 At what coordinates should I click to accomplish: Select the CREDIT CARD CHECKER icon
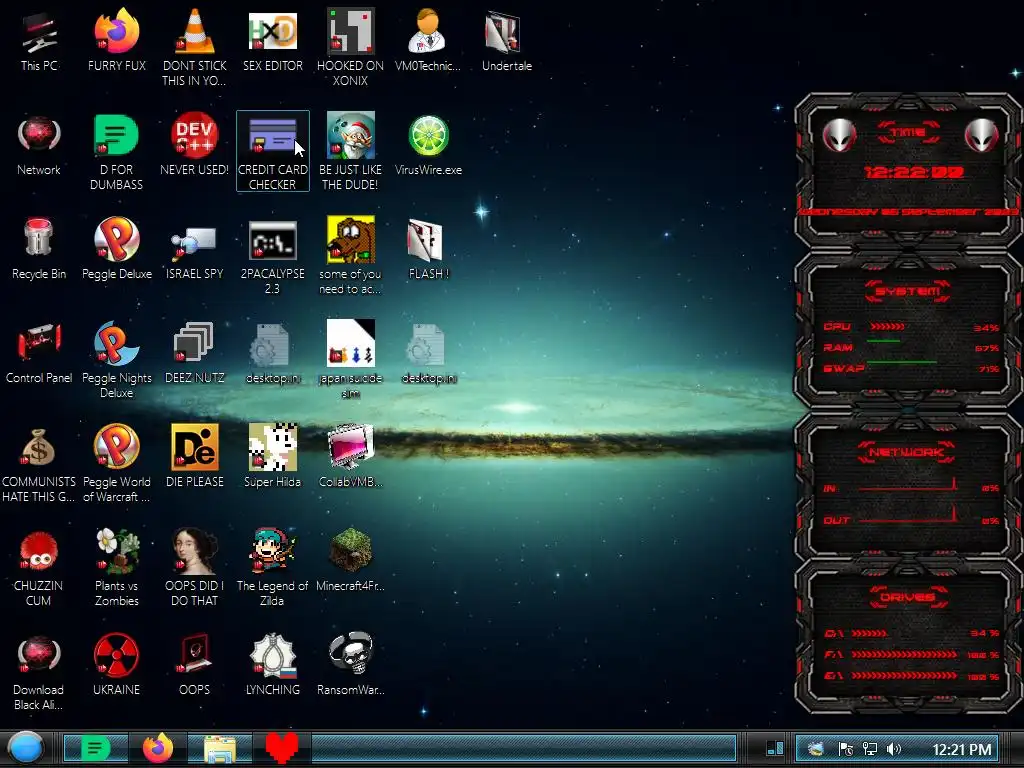point(272,151)
